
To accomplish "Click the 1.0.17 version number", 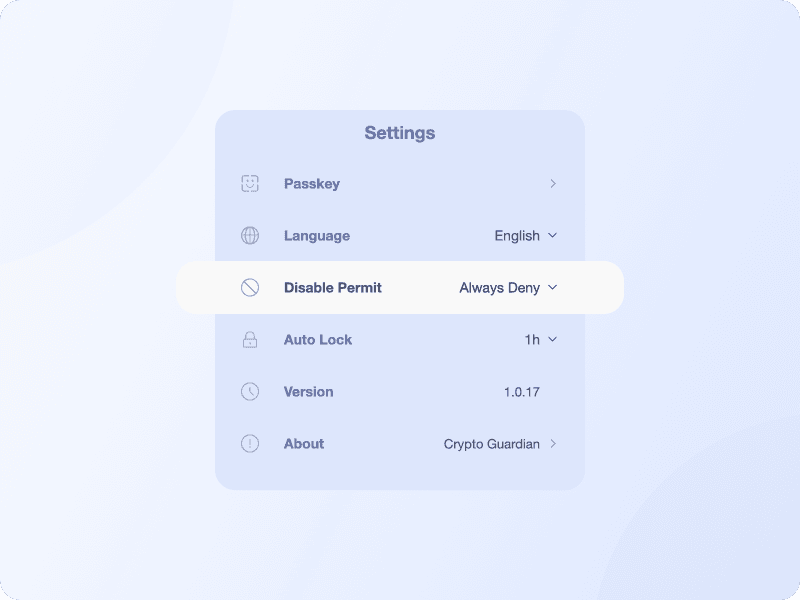I will [522, 392].
